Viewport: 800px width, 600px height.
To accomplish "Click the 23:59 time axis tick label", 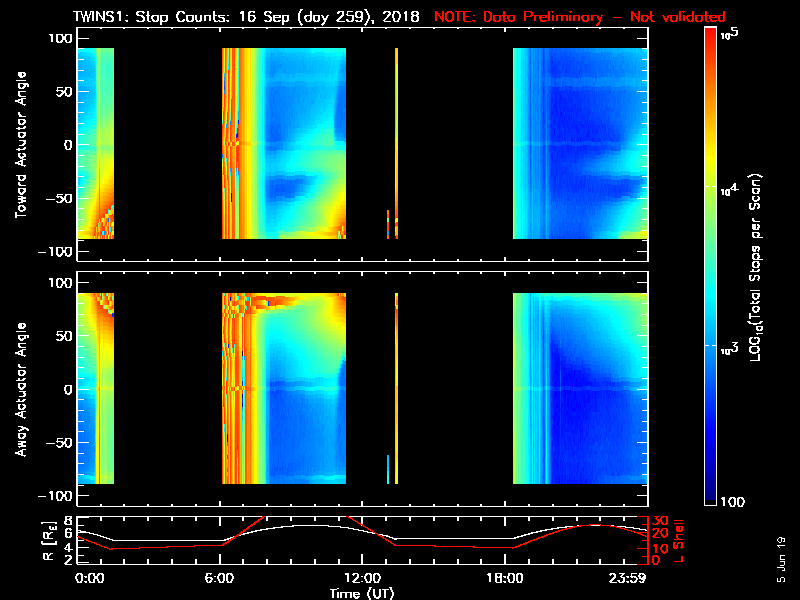I will coord(627,579).
